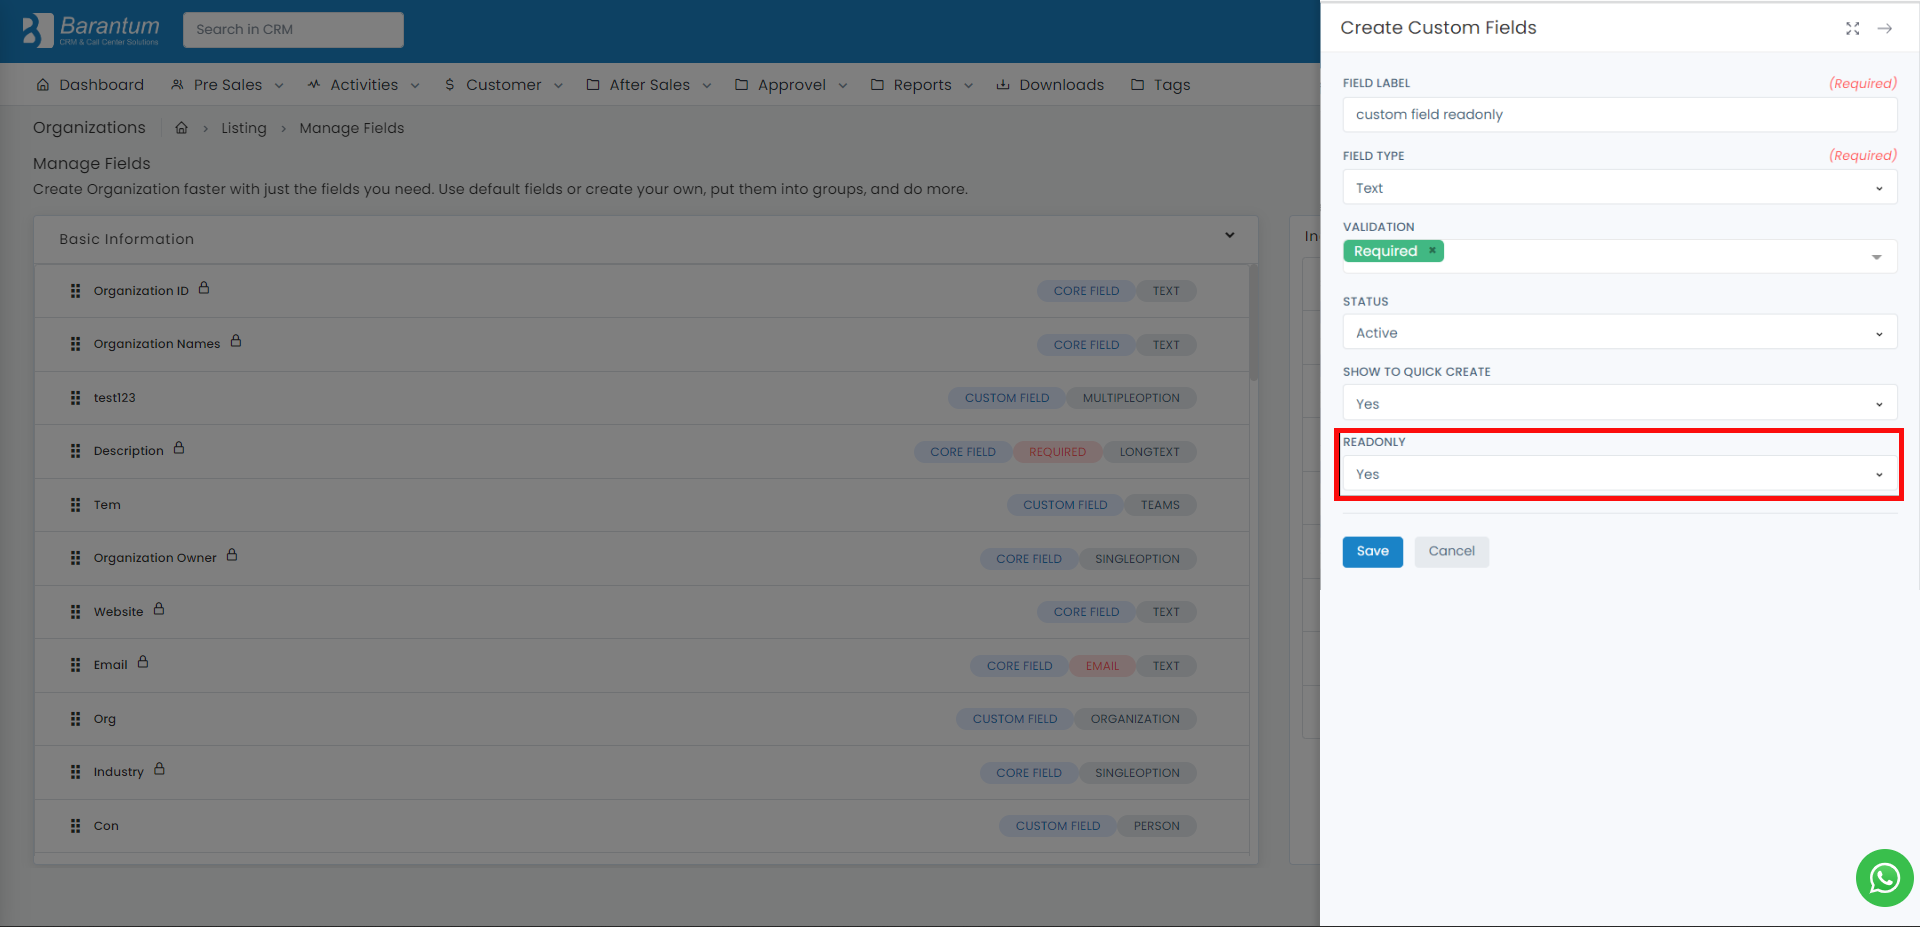This screenshot has height=927, width=1920.
Task: Open the Pre Sales menu
Action: 227,85
